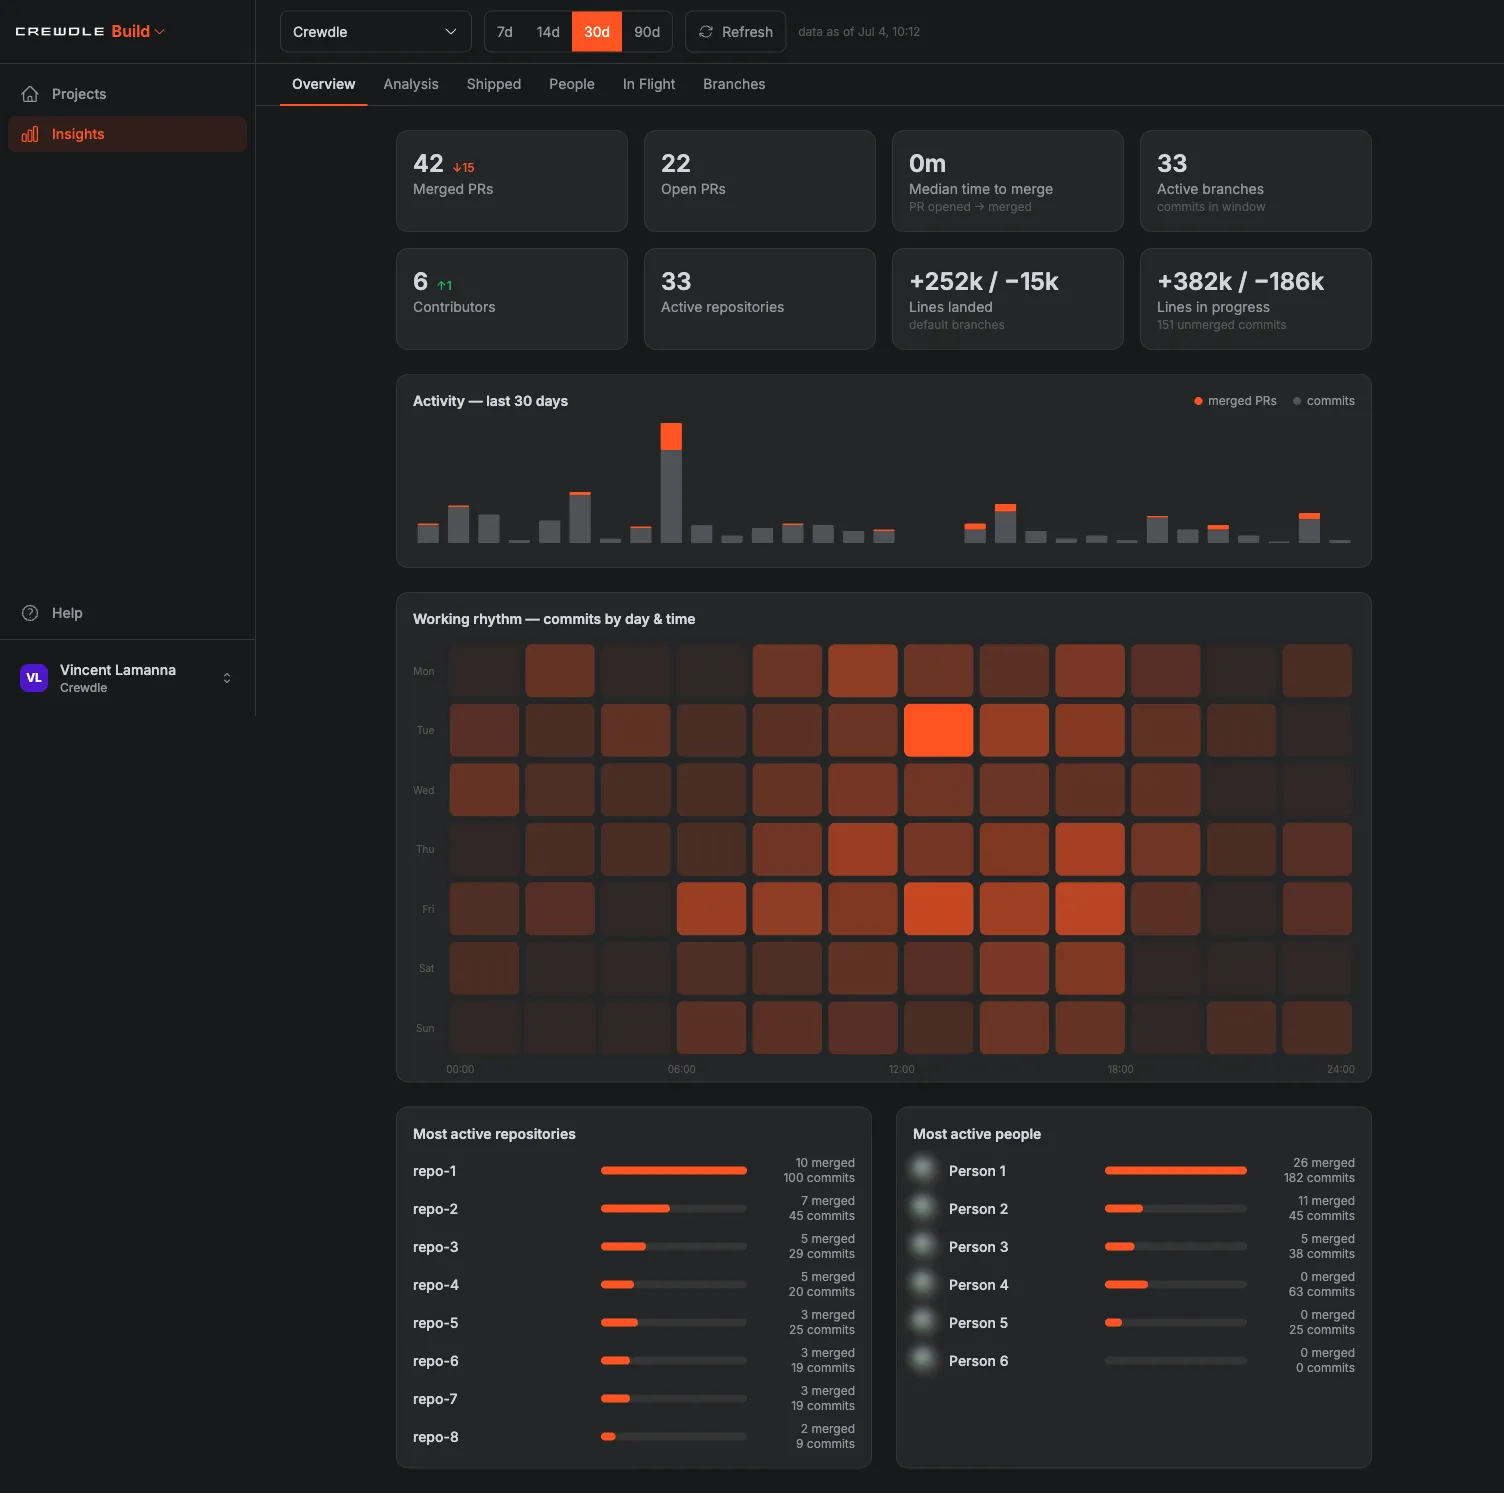Screen dimensions: 1504x1493
Task: Click the Active repositories card
Action: (x=760, y=299)
